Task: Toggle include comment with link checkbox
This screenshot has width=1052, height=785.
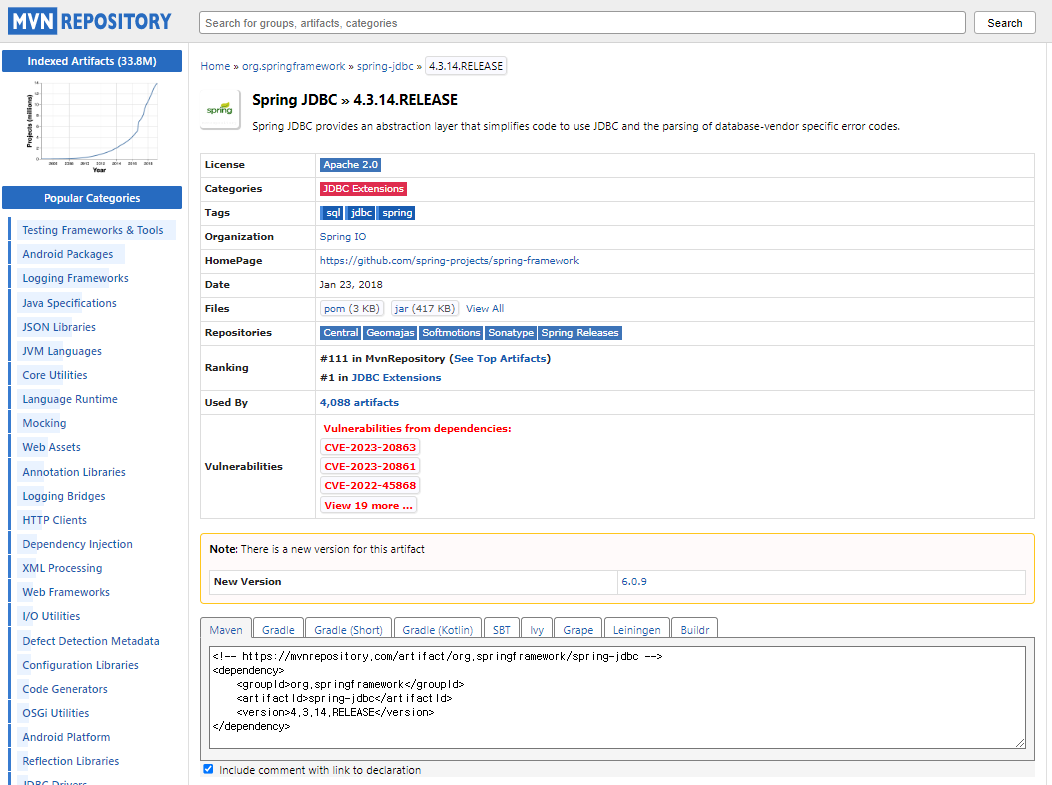Action: (208, 769)
